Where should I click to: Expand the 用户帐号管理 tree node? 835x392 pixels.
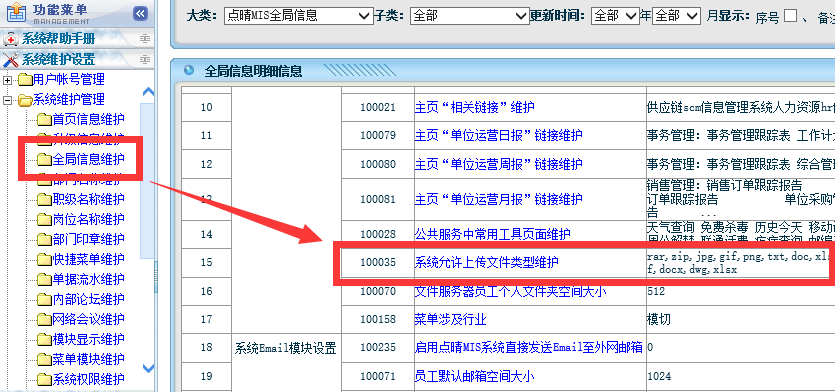coord(7,80)
